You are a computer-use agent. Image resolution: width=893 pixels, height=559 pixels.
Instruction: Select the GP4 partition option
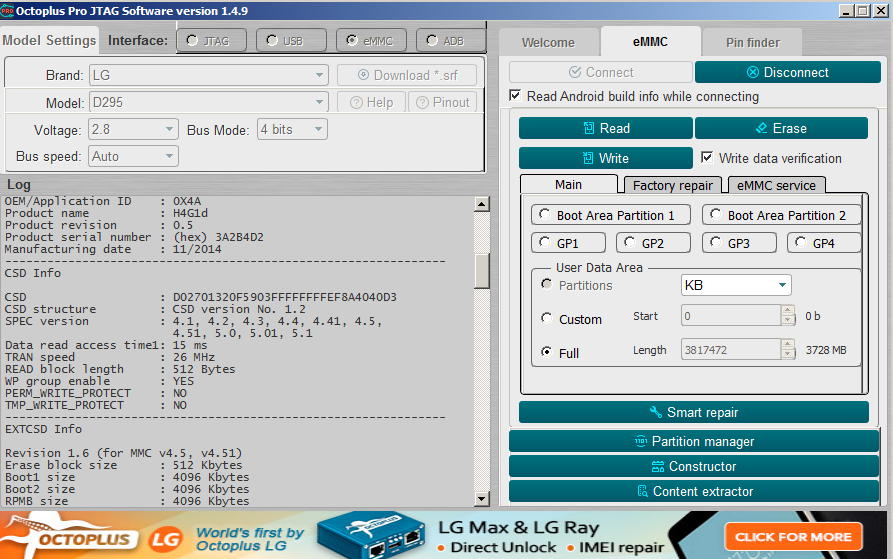[824, 243]
